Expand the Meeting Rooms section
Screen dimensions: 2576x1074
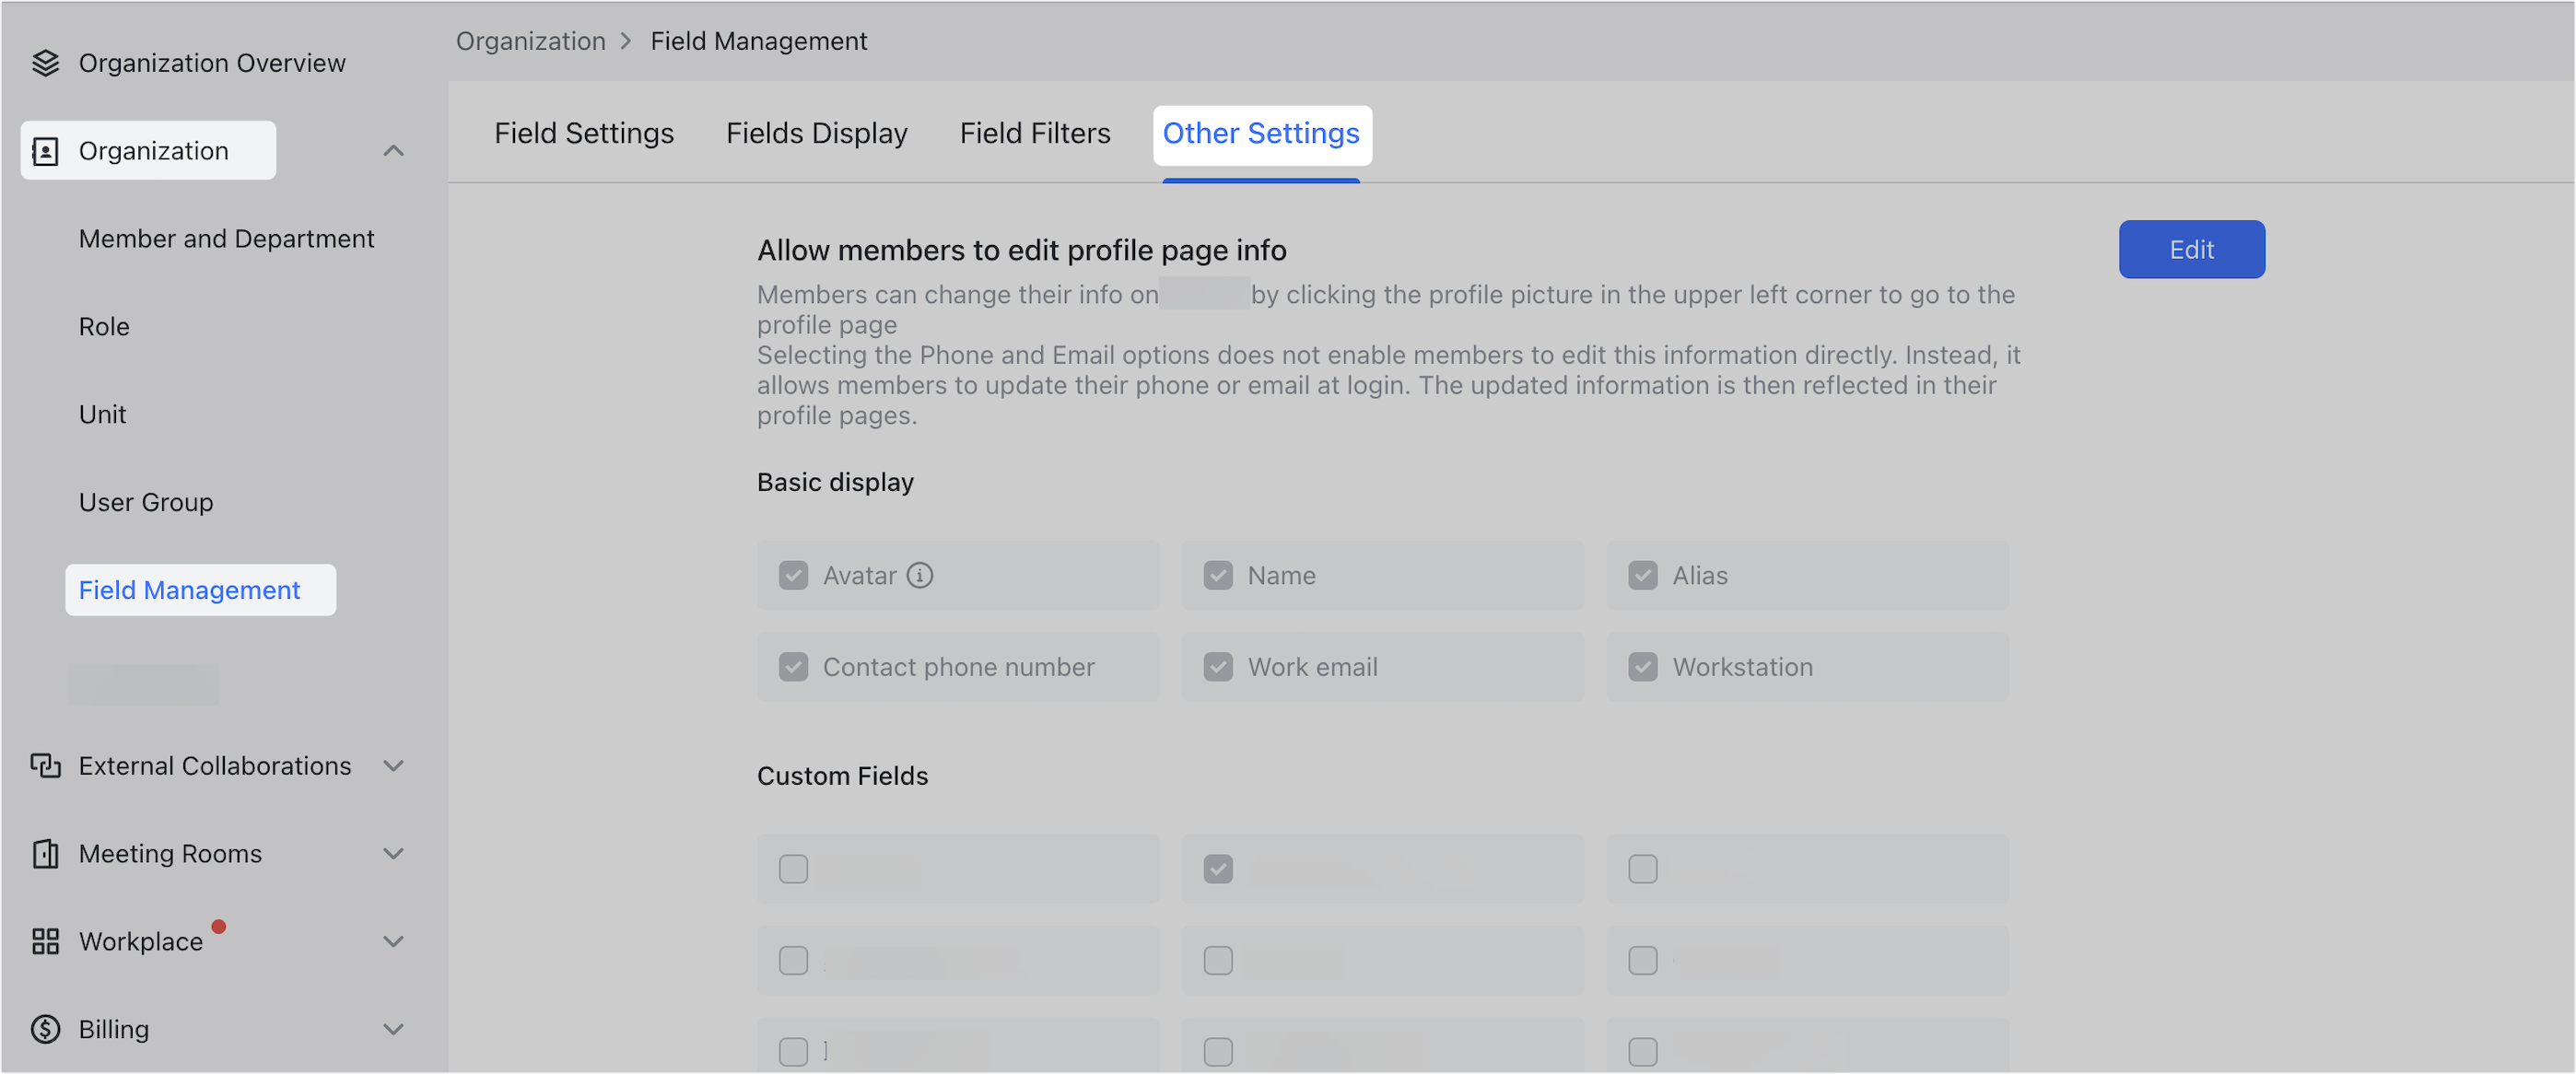(393, 853)
